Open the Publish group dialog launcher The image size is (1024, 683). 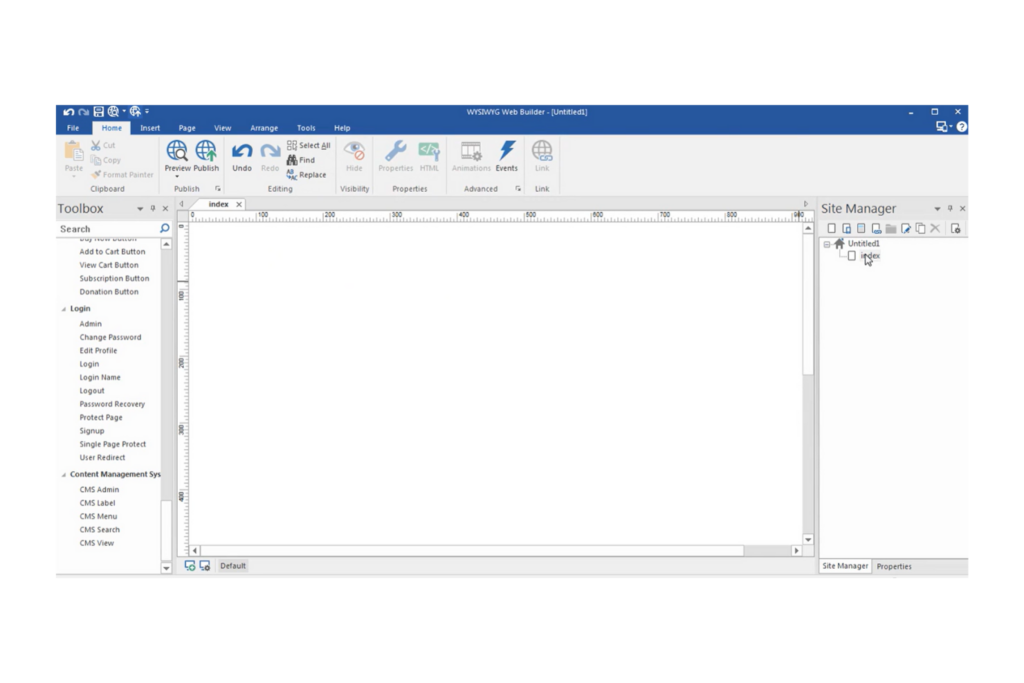218,189
